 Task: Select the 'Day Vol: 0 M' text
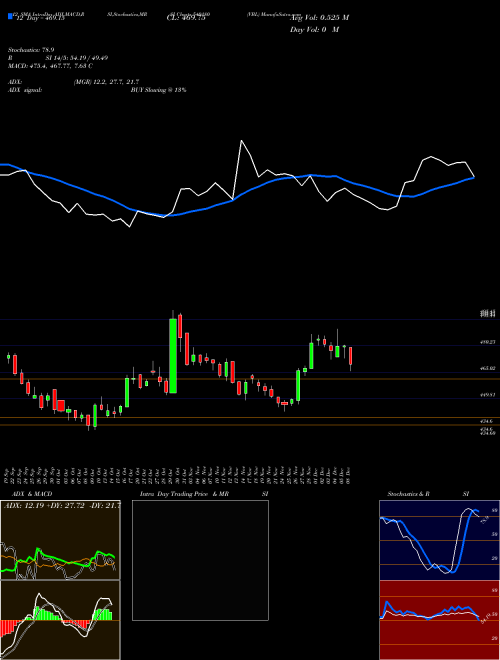pos(314,29)
